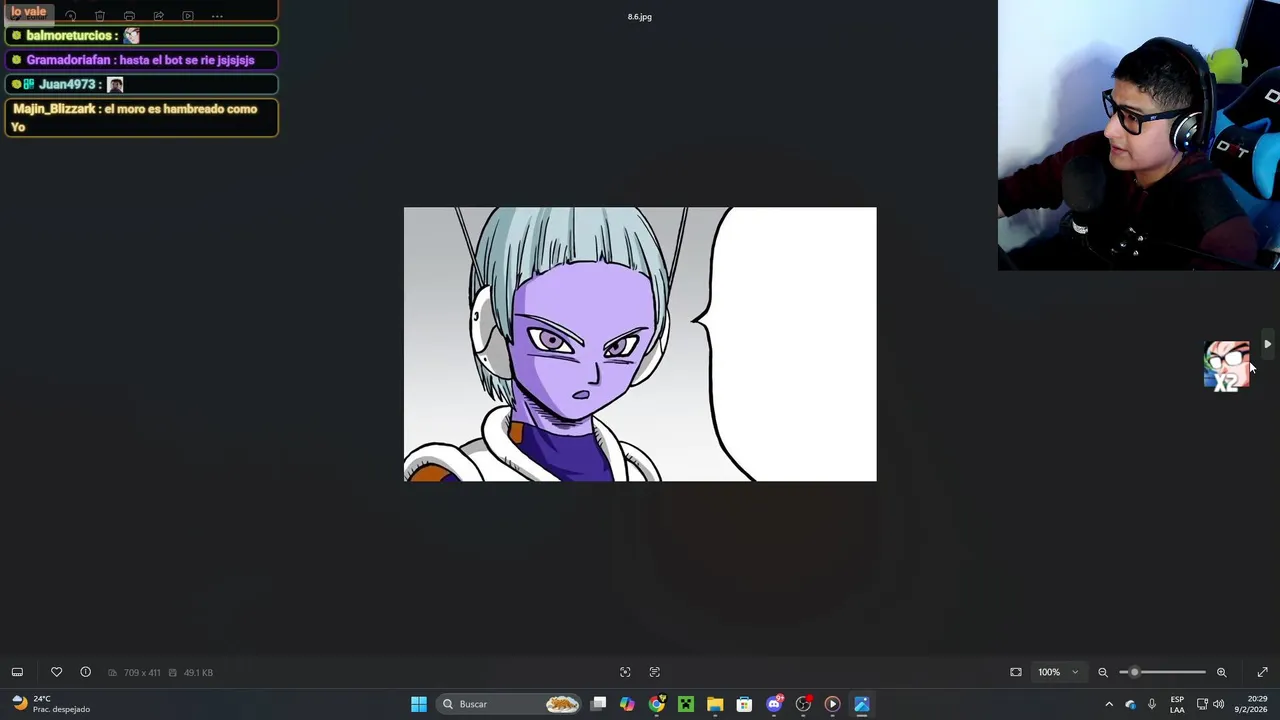Click the visual search icon in bottom bar
Viewport: 1280px width, 720px height.
pyautogui.click(x=625, y=672)
